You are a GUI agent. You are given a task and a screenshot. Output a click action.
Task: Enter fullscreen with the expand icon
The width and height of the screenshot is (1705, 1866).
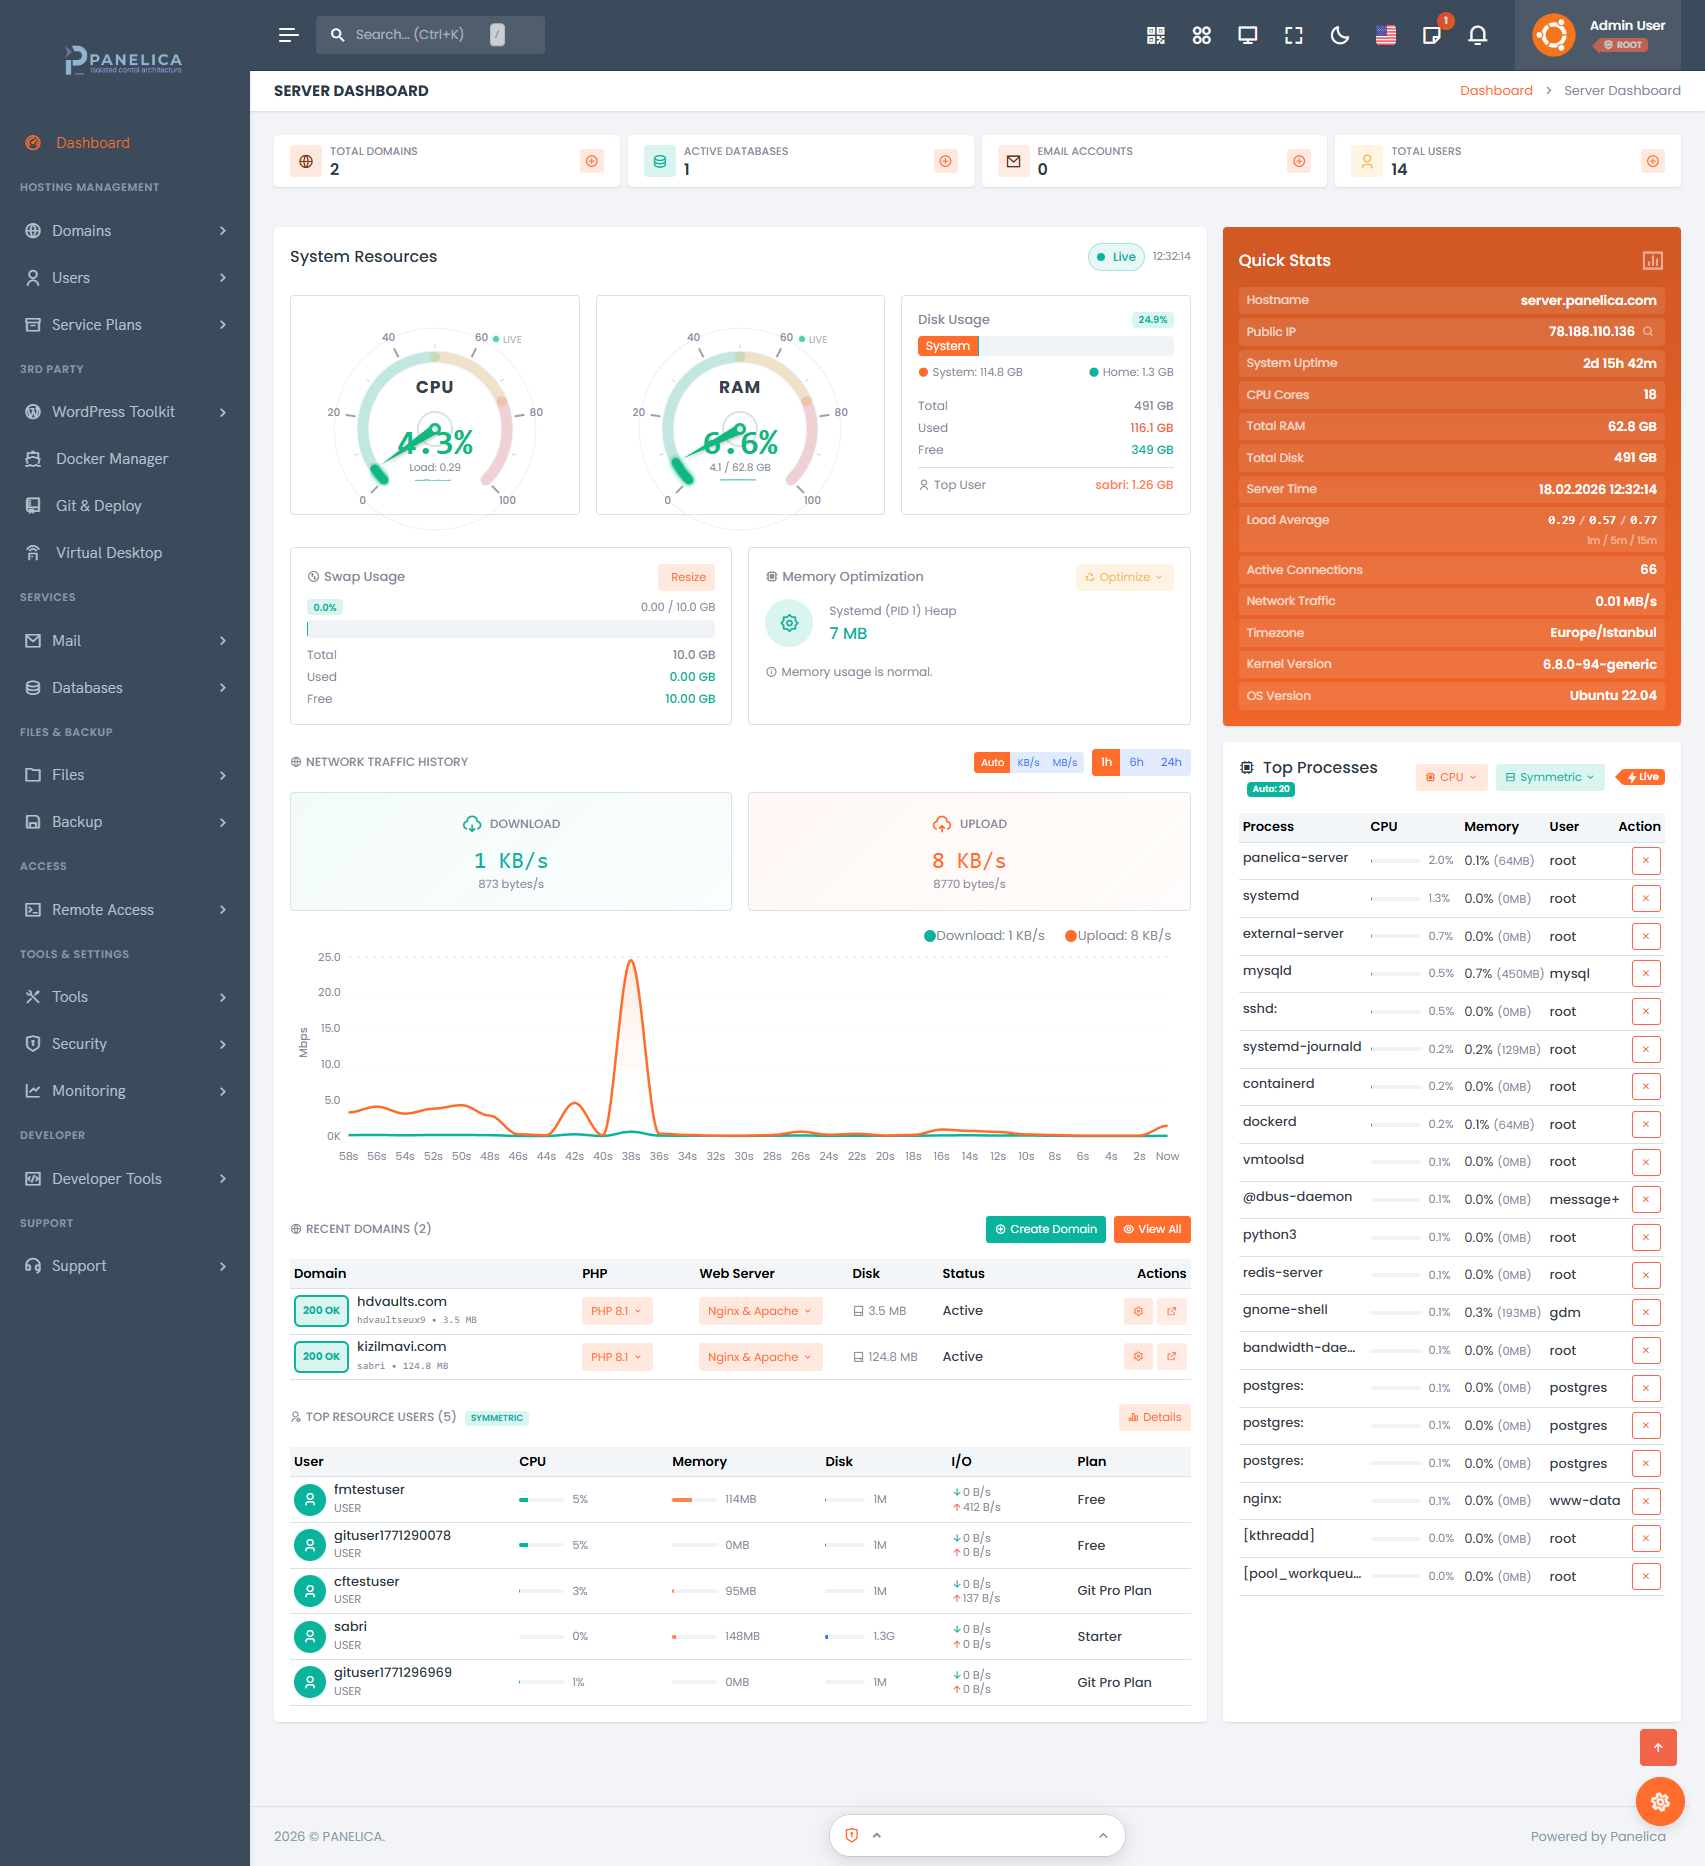(1294, 35)
